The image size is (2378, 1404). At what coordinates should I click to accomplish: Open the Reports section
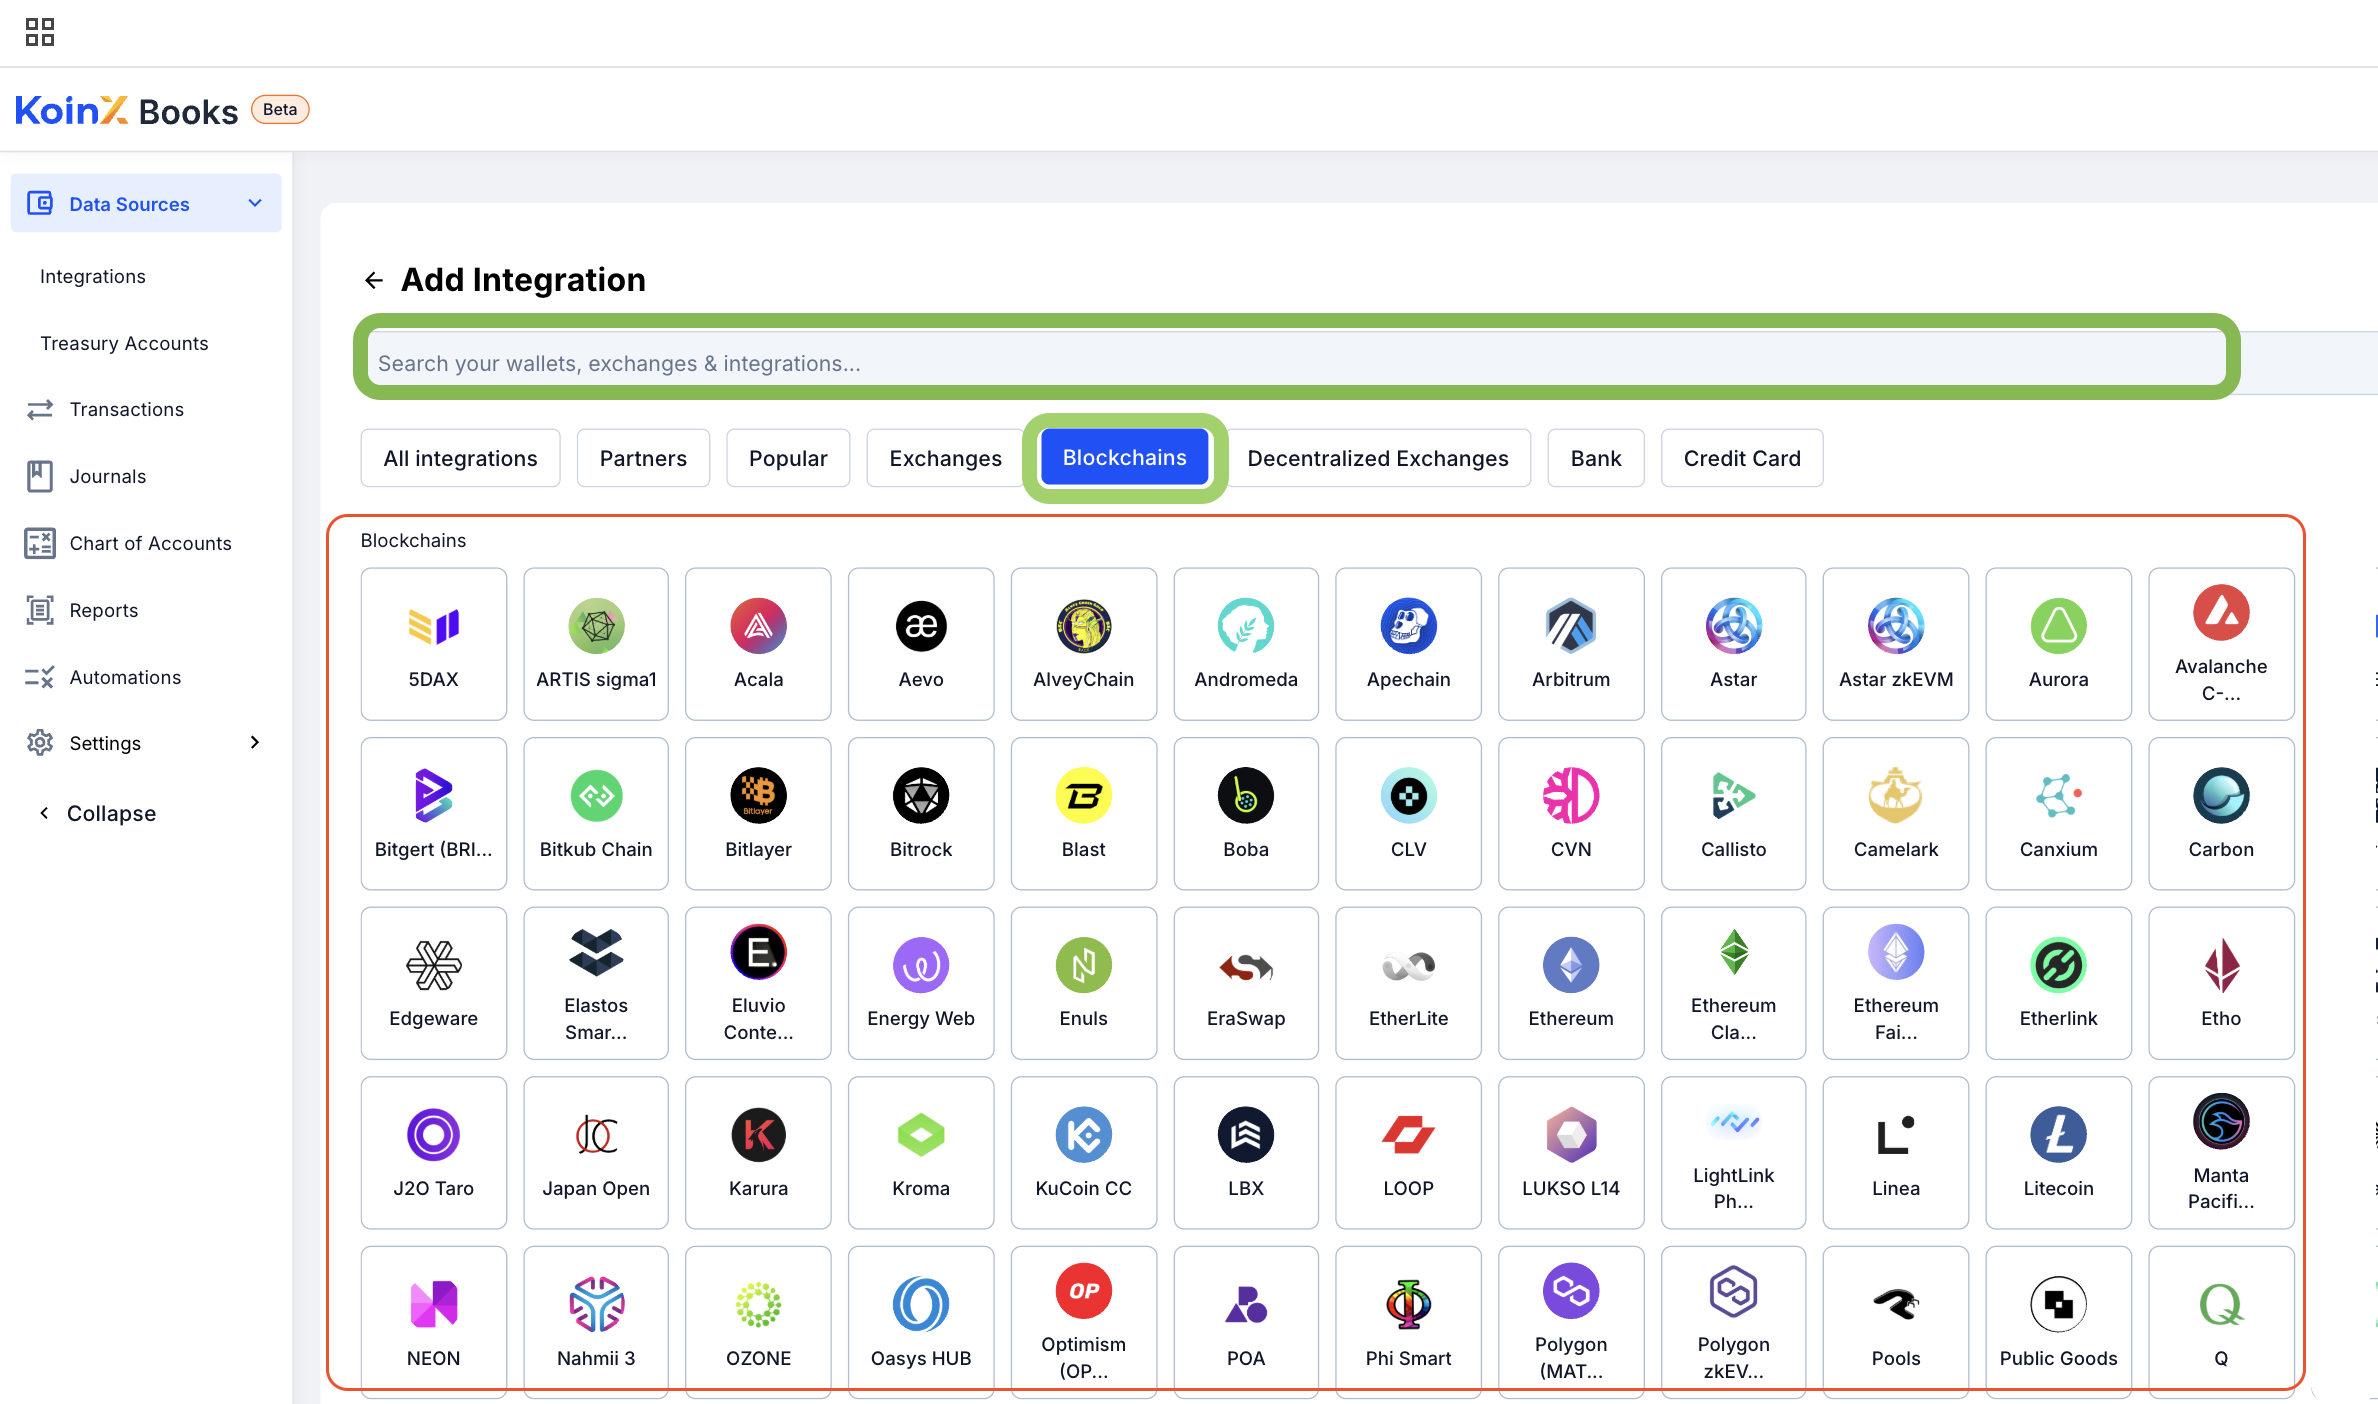pyautogui.click(x=104, y=610)
